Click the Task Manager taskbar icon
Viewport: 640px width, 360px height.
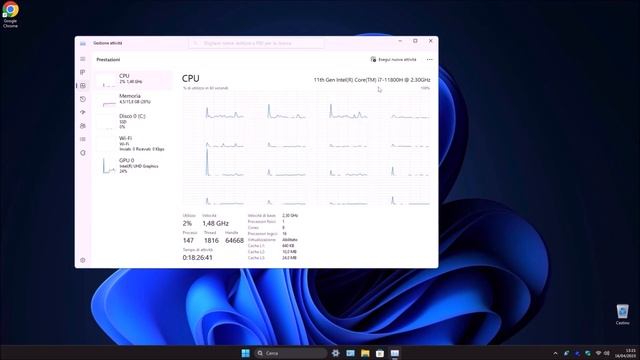point(394,353)
